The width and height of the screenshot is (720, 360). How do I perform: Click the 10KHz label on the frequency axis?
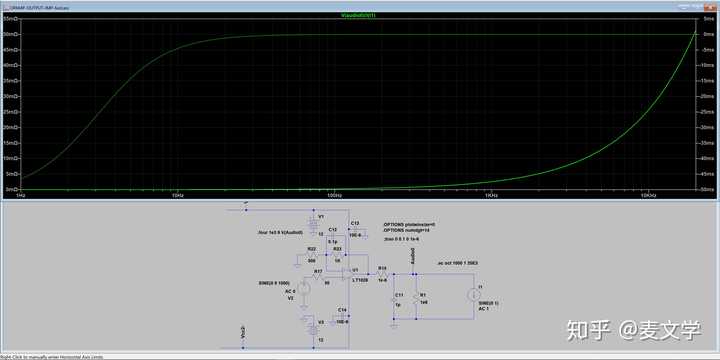649,195
